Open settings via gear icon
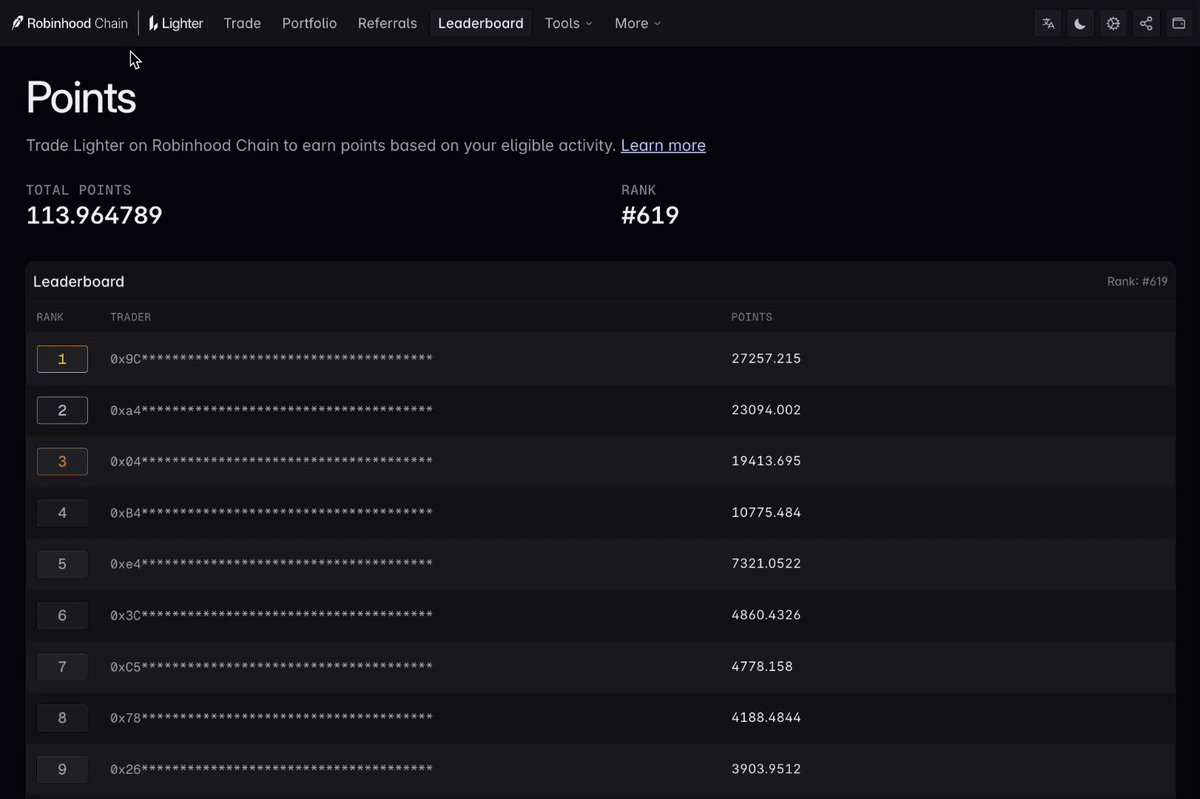Viewport: 1200px width, 799px height. [x=1113, y=23]
